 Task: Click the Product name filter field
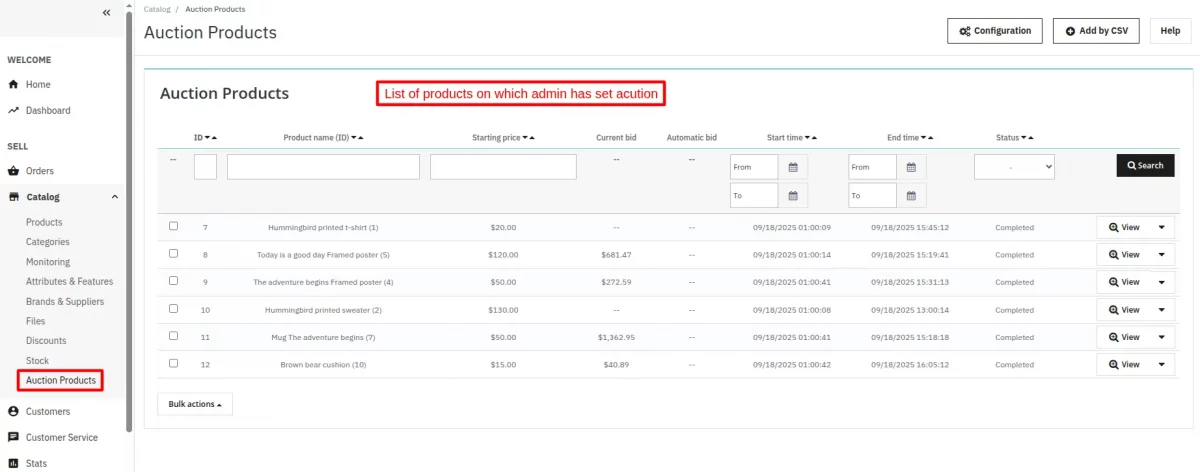point(323,167)
